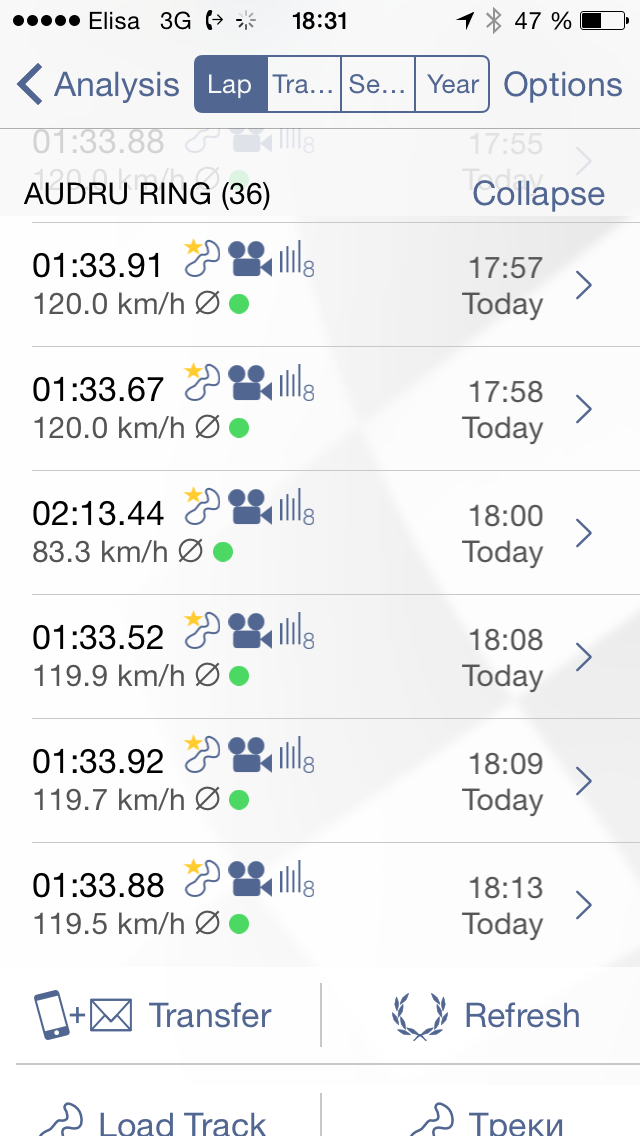Tap the starred track icon on lap 01:33.92
The height and width of the screenshot is (1136, 640).
(202, 755)
